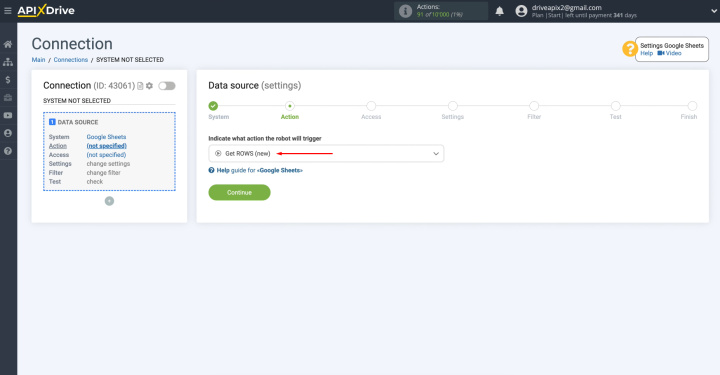This screenshot has width=720, height=375.
Task: Open the Help link for Google Sheets settings
Action: pos(647,53)
